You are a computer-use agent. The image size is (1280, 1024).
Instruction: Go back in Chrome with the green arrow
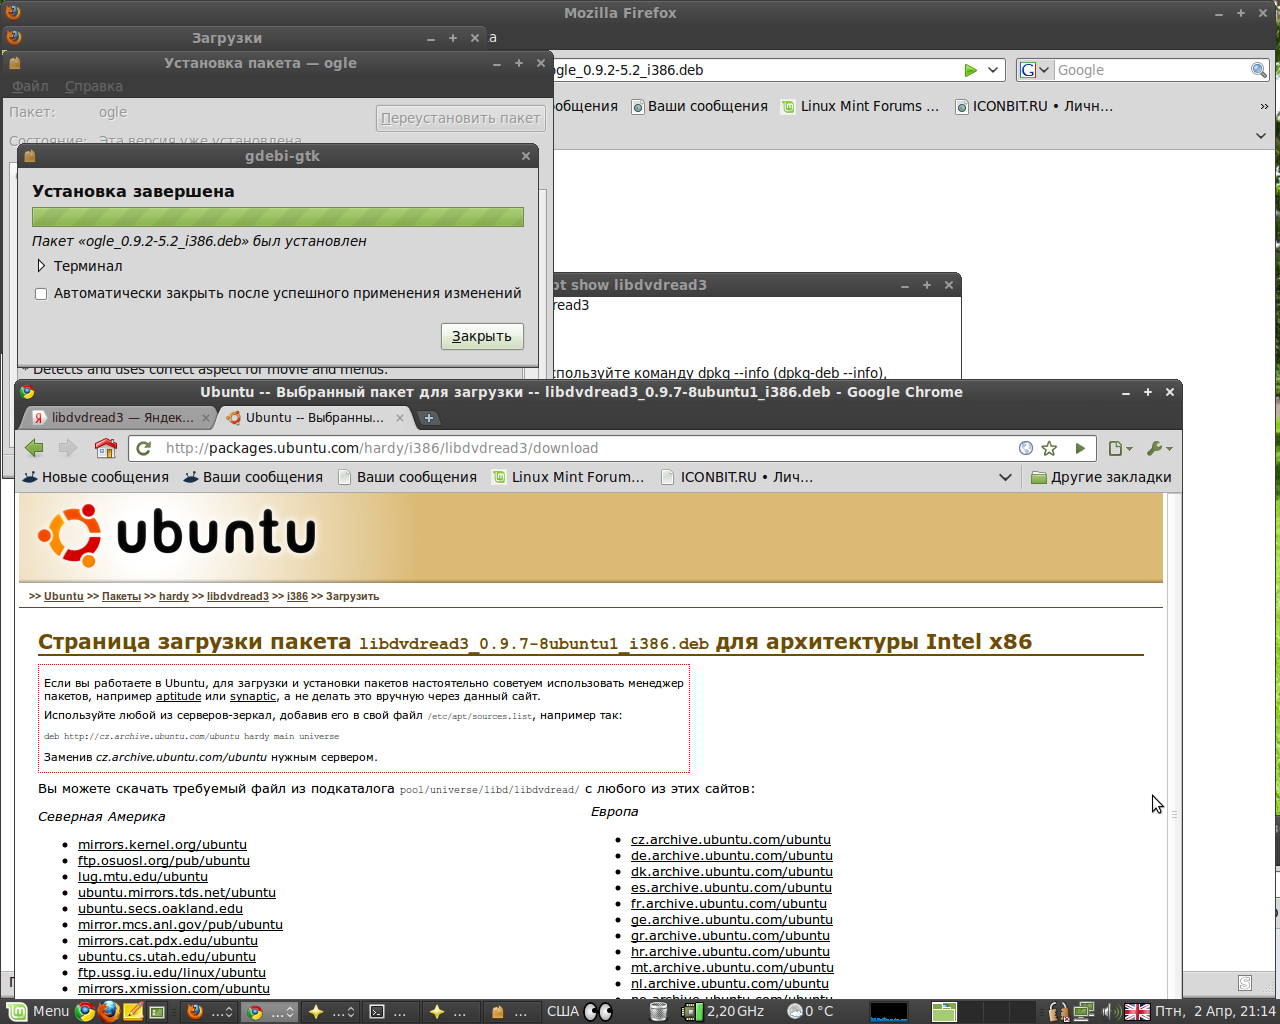(x=34, y=448)
